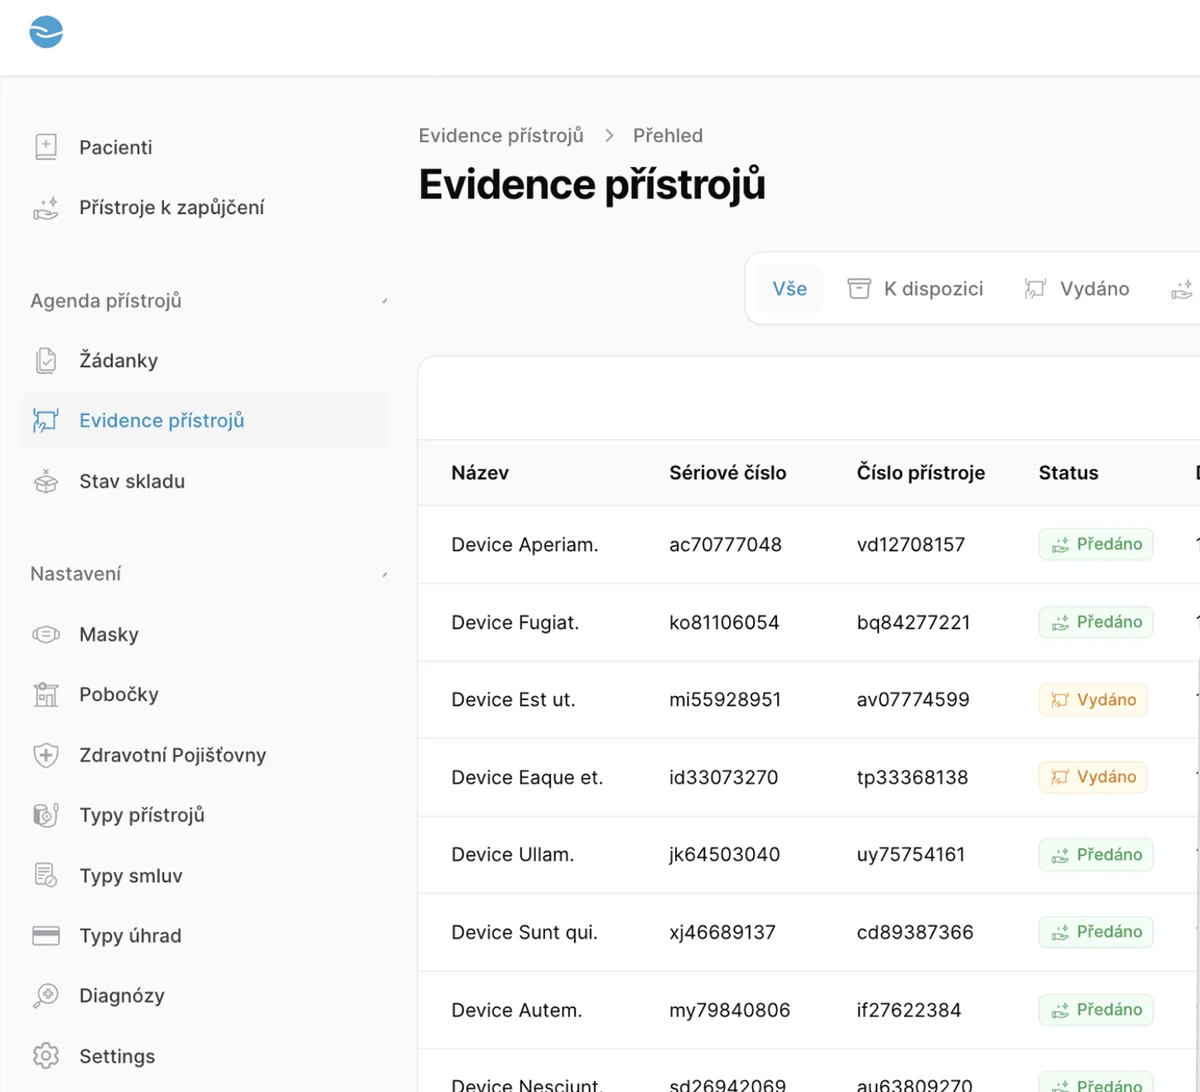The height and width of the screenshot is (1092, 1200).
Task: Sort by Číslo přístroje column header
Action: pos(921,473)
